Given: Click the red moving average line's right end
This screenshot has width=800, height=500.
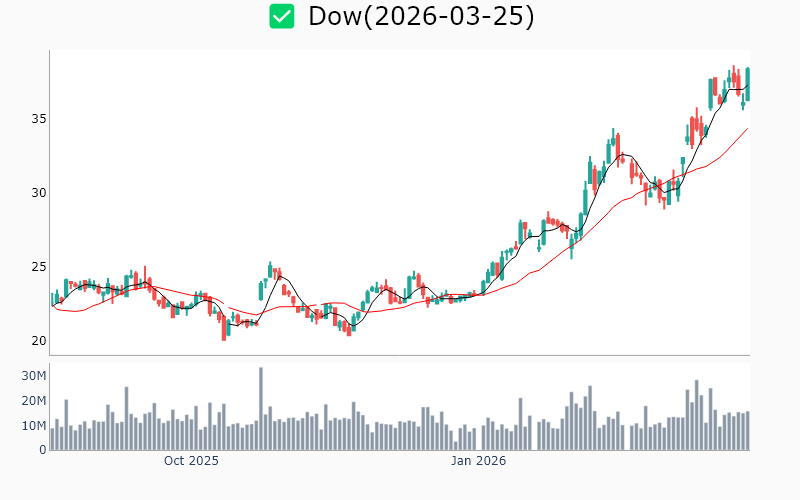Looking at the screenshot, I should [746, 129].
